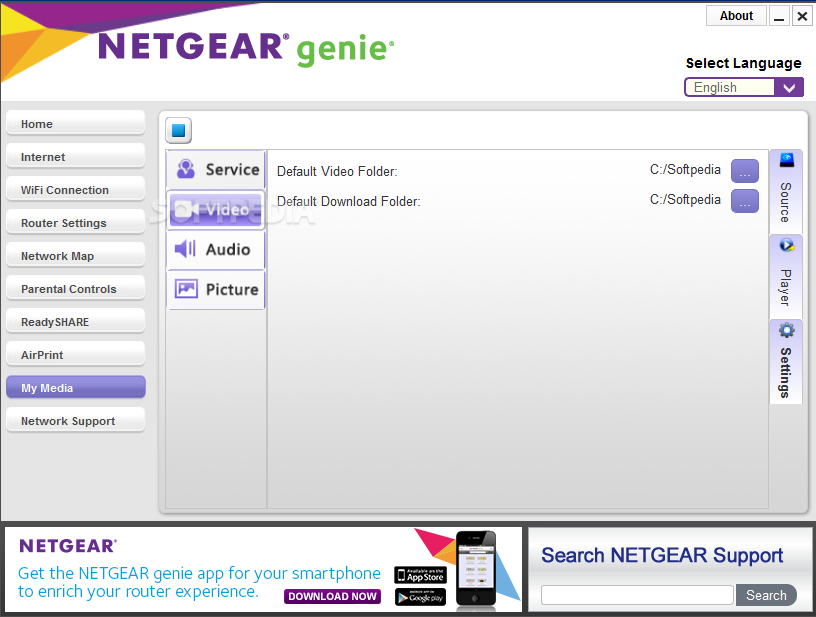
Task: Click the Default Video Folder path text
Action: click(x=685, y=170)
